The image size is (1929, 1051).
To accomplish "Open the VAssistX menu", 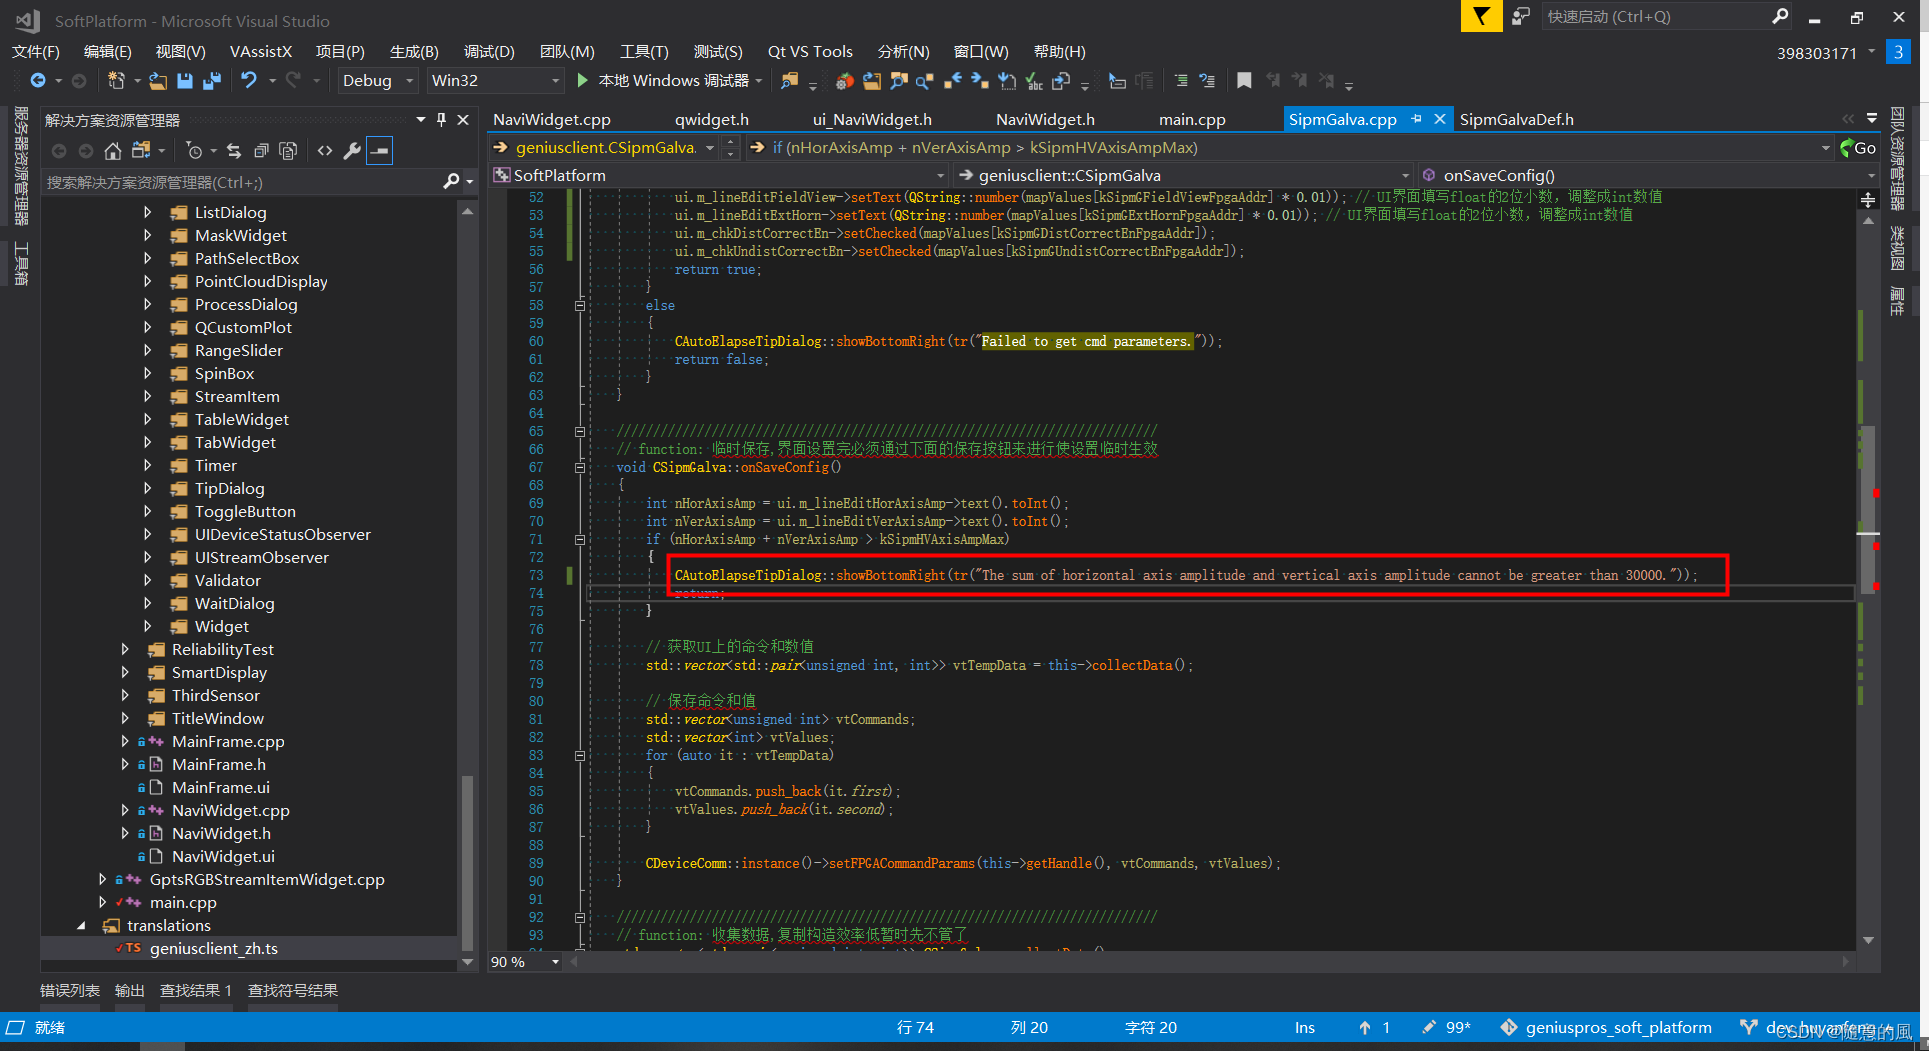I will (x=261, y=51).
